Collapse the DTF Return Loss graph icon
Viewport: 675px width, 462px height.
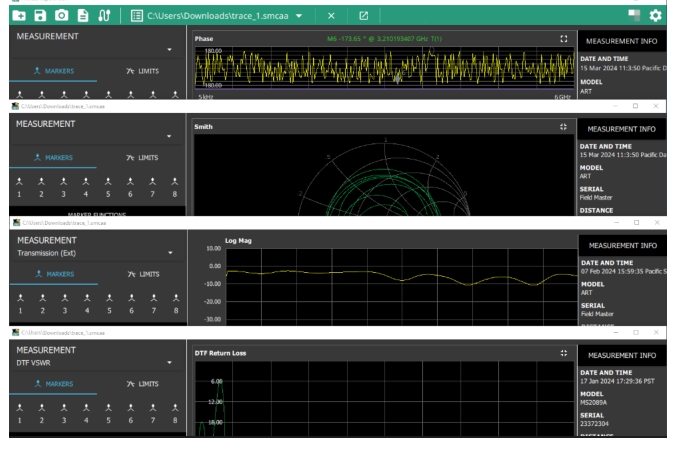pos(564,353)
